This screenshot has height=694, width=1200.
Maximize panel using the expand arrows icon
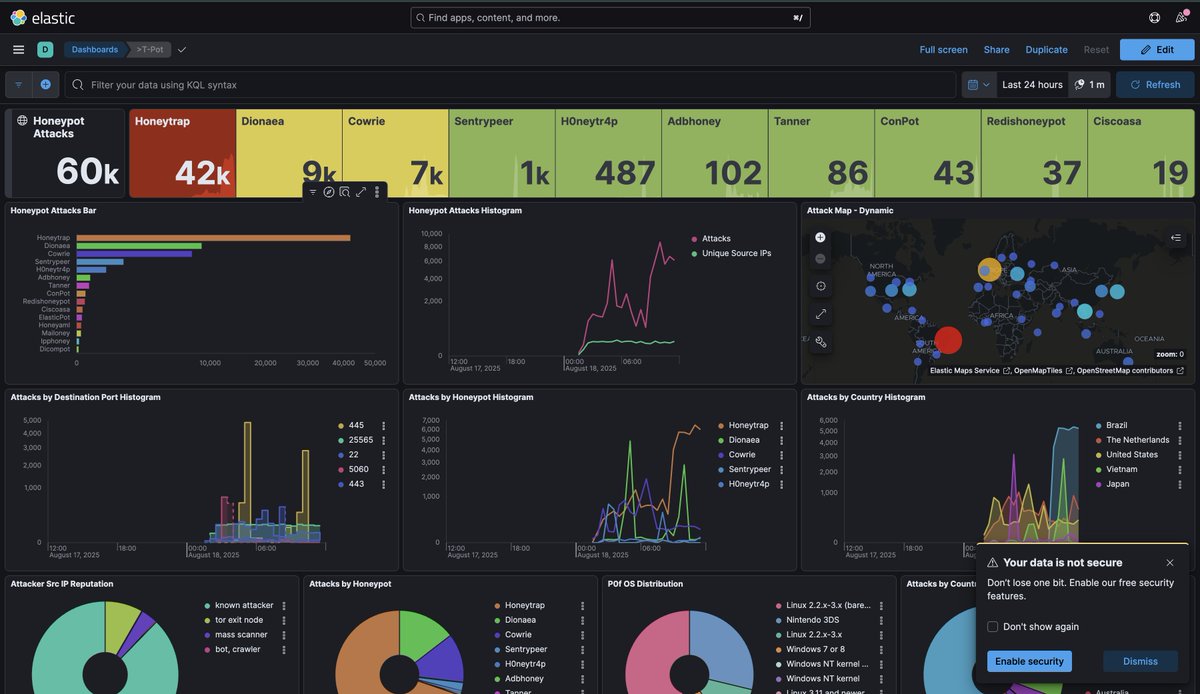click(x=361, y=192)
